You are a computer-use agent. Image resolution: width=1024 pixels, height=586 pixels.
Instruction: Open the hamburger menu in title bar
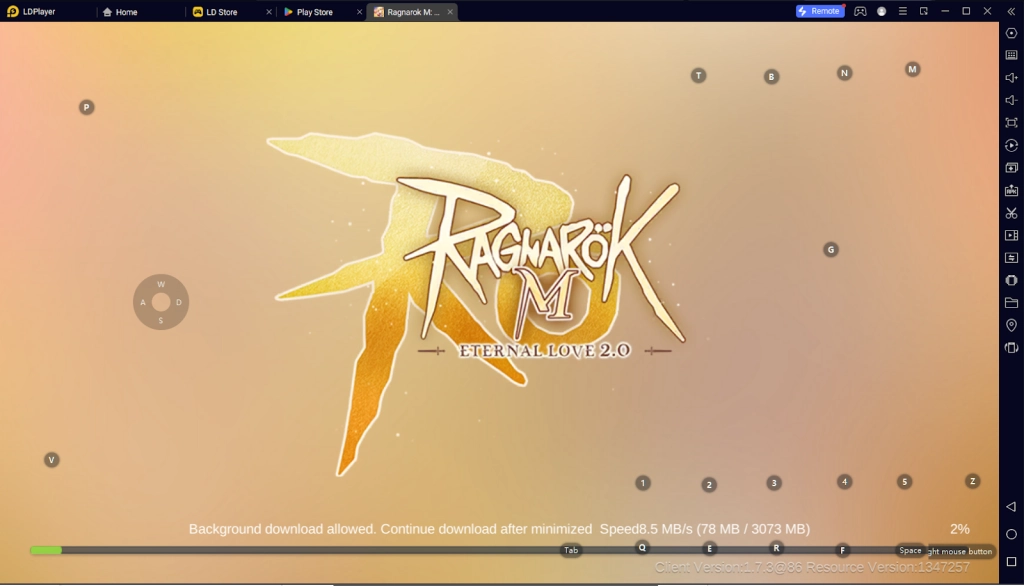point(903,11)
